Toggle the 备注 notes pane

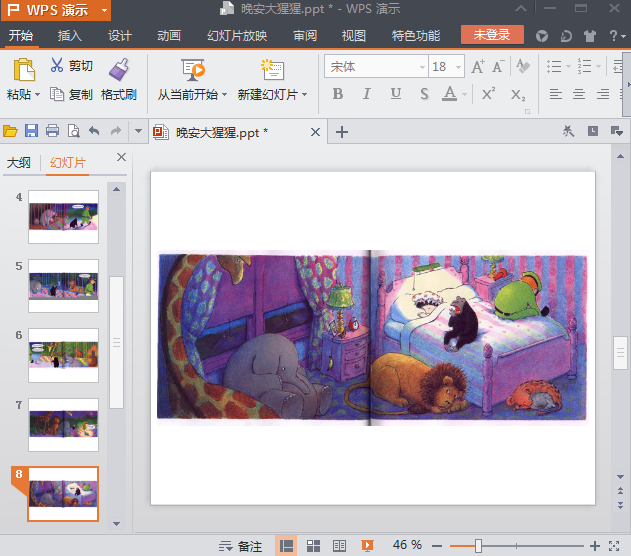tap(240, 546)
